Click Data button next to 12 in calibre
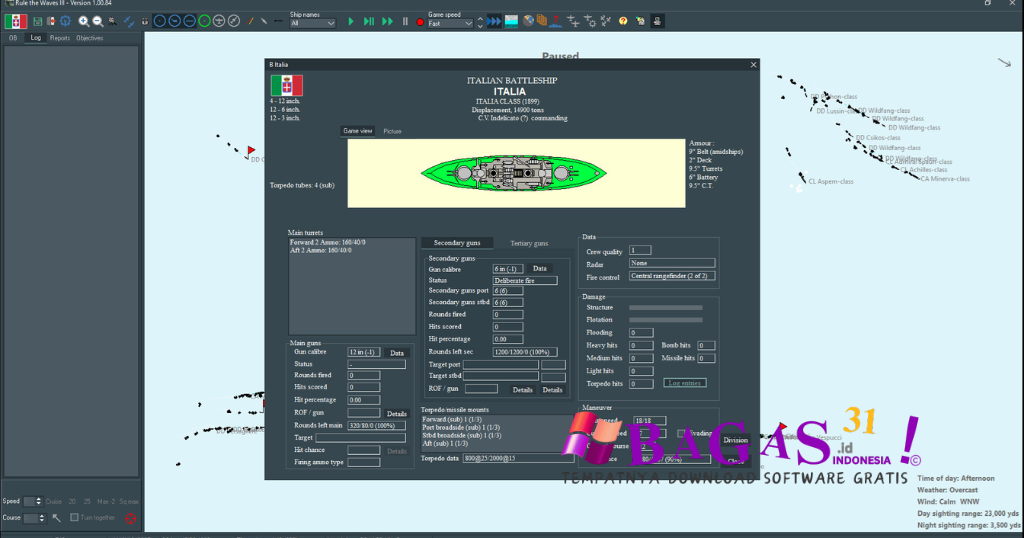This screenshot has width=1024, height=538. pyautogui.click(x=396, y=353)
